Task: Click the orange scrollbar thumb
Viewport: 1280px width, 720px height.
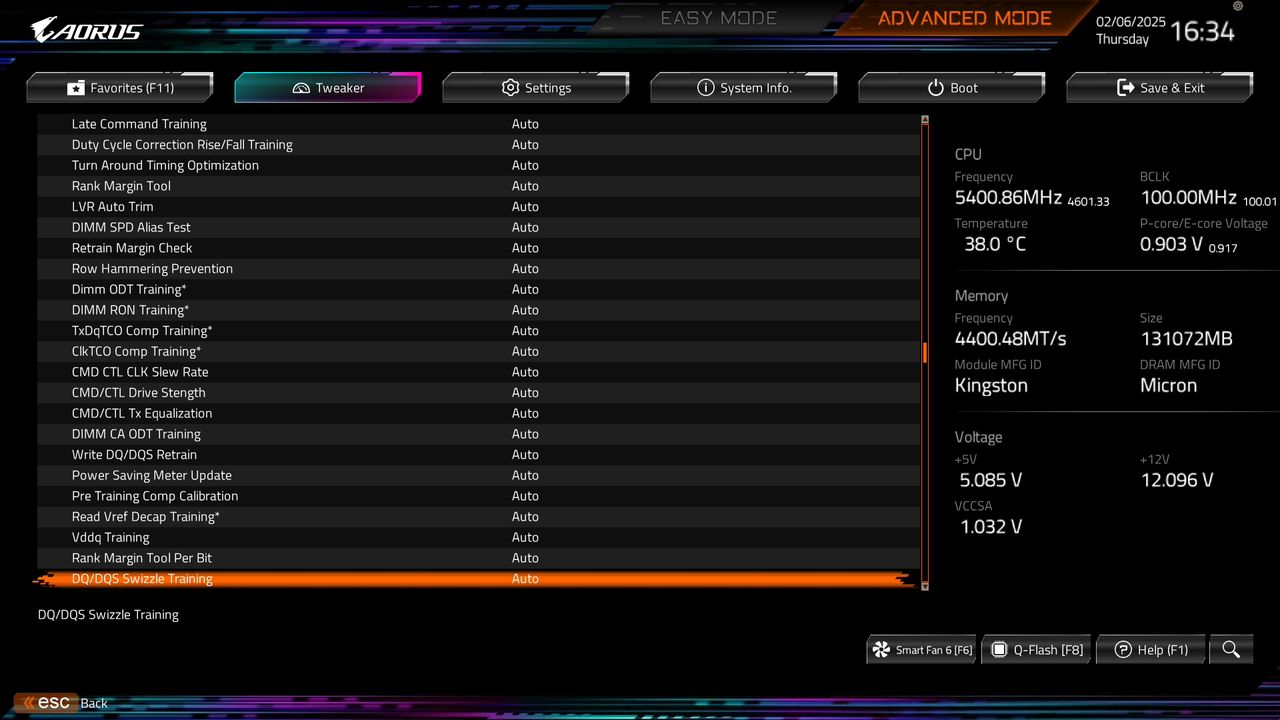Action: (x=925, y=353)
